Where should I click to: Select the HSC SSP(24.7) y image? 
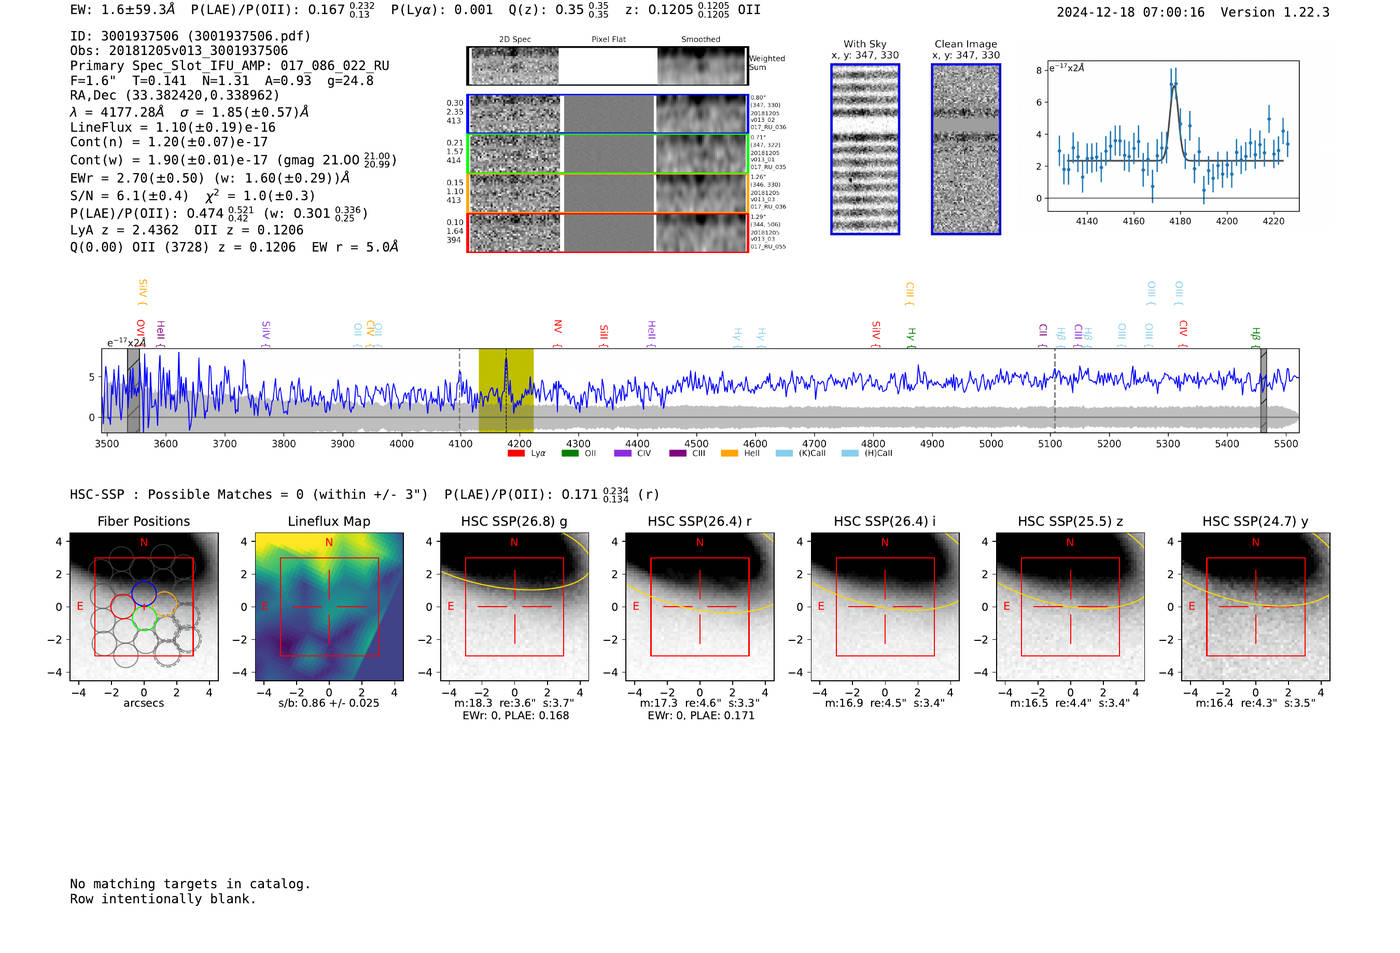click(1255, 606)
